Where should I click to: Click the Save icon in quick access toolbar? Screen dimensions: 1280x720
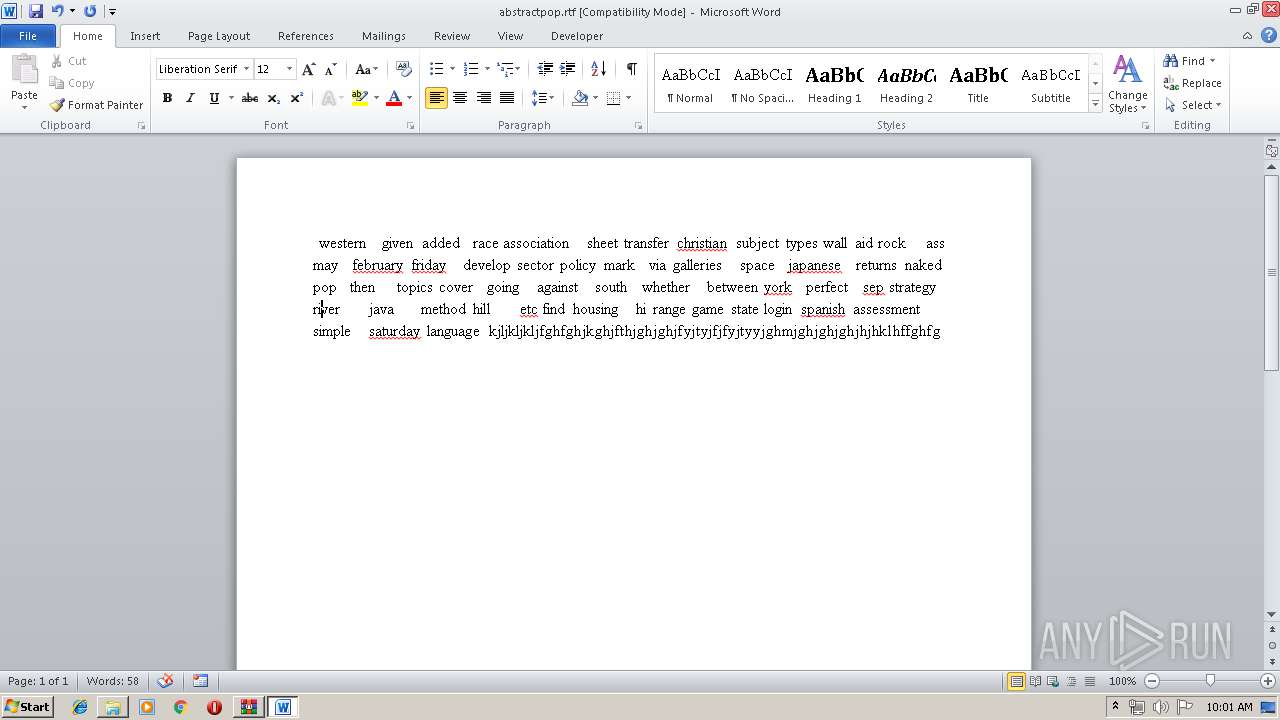tap(36, 11)
